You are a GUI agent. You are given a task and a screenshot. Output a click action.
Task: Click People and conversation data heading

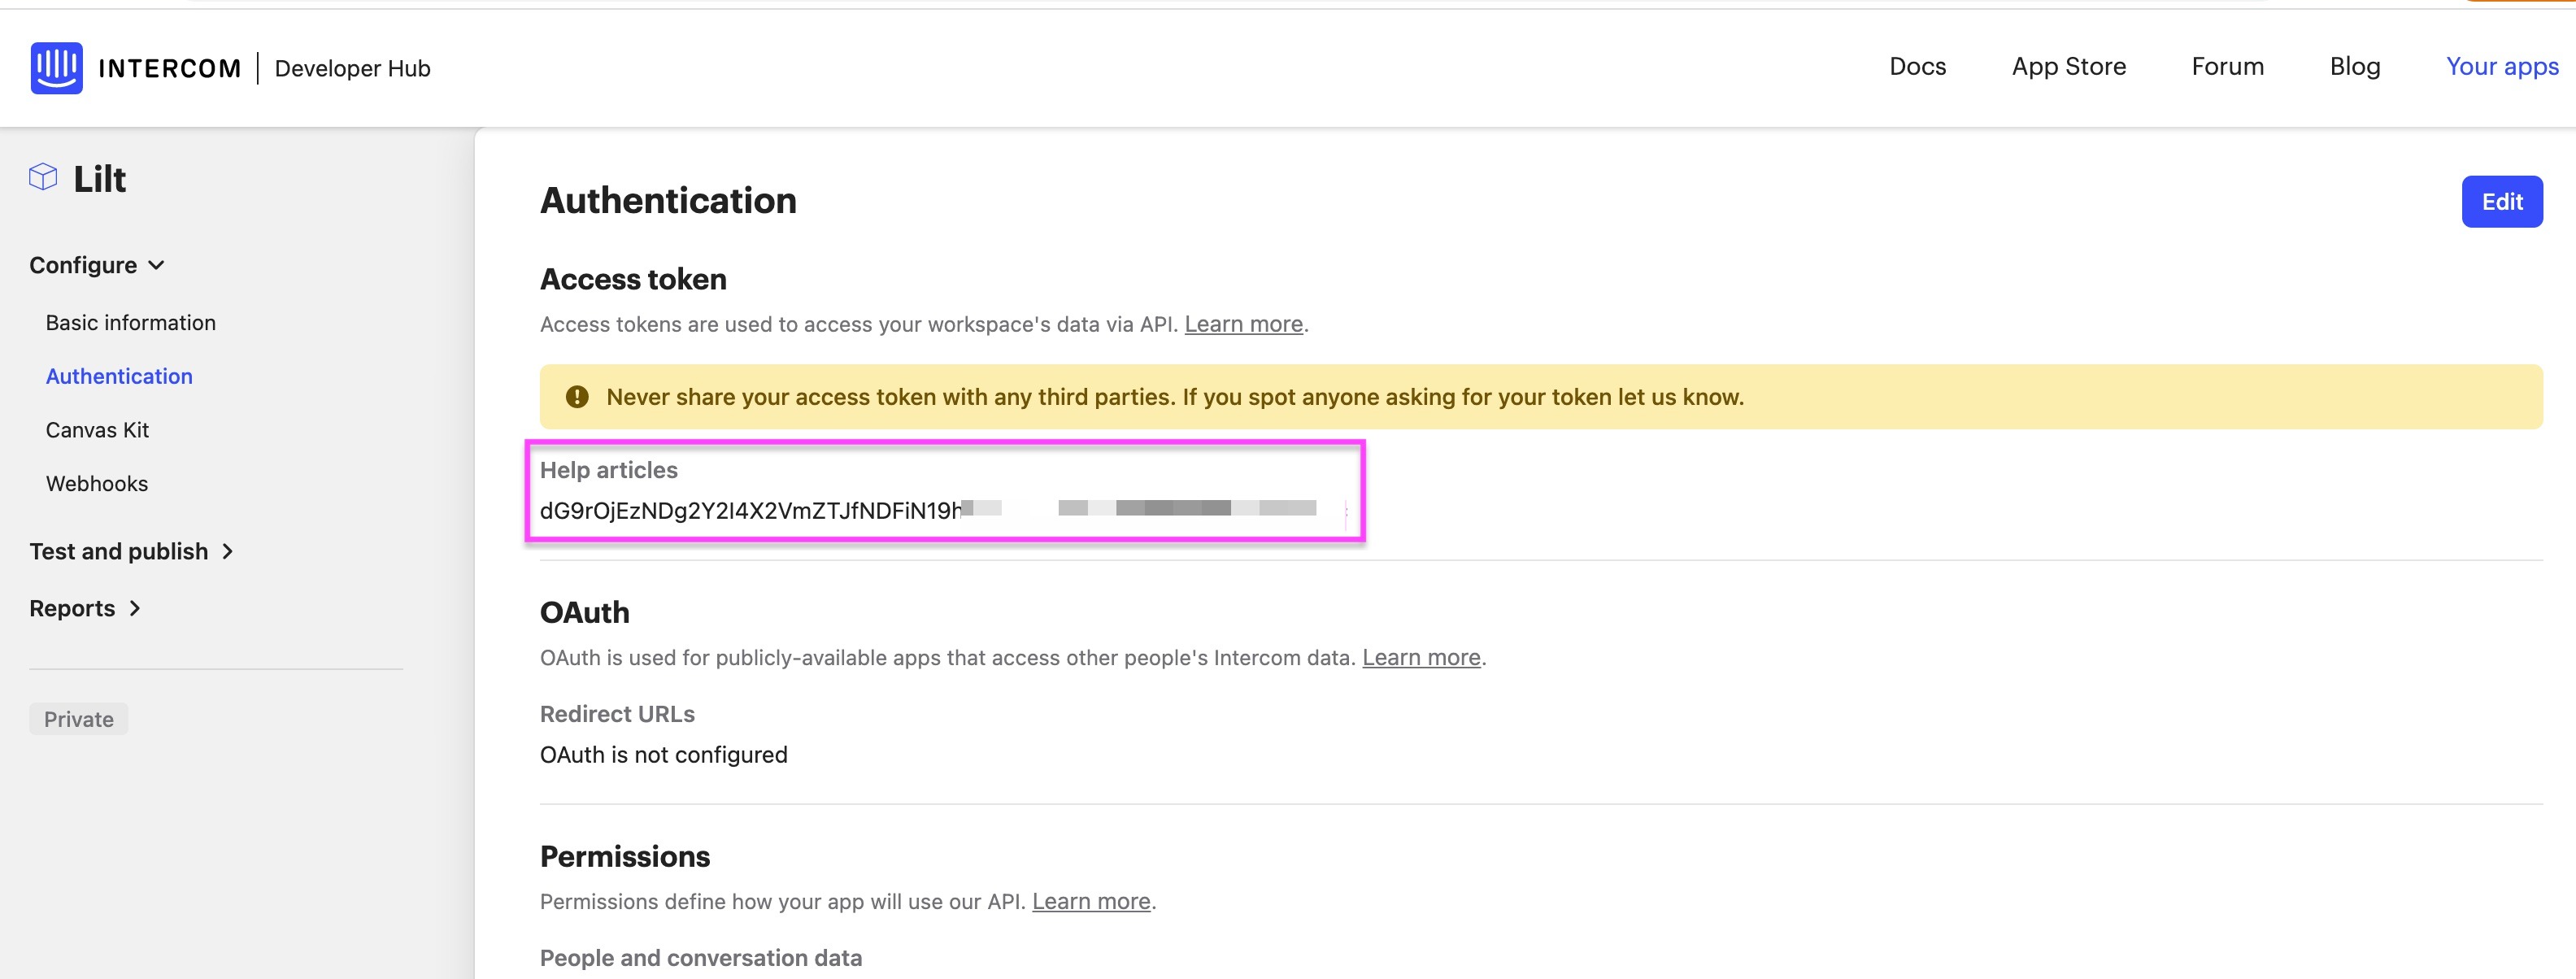click(700, 958)
